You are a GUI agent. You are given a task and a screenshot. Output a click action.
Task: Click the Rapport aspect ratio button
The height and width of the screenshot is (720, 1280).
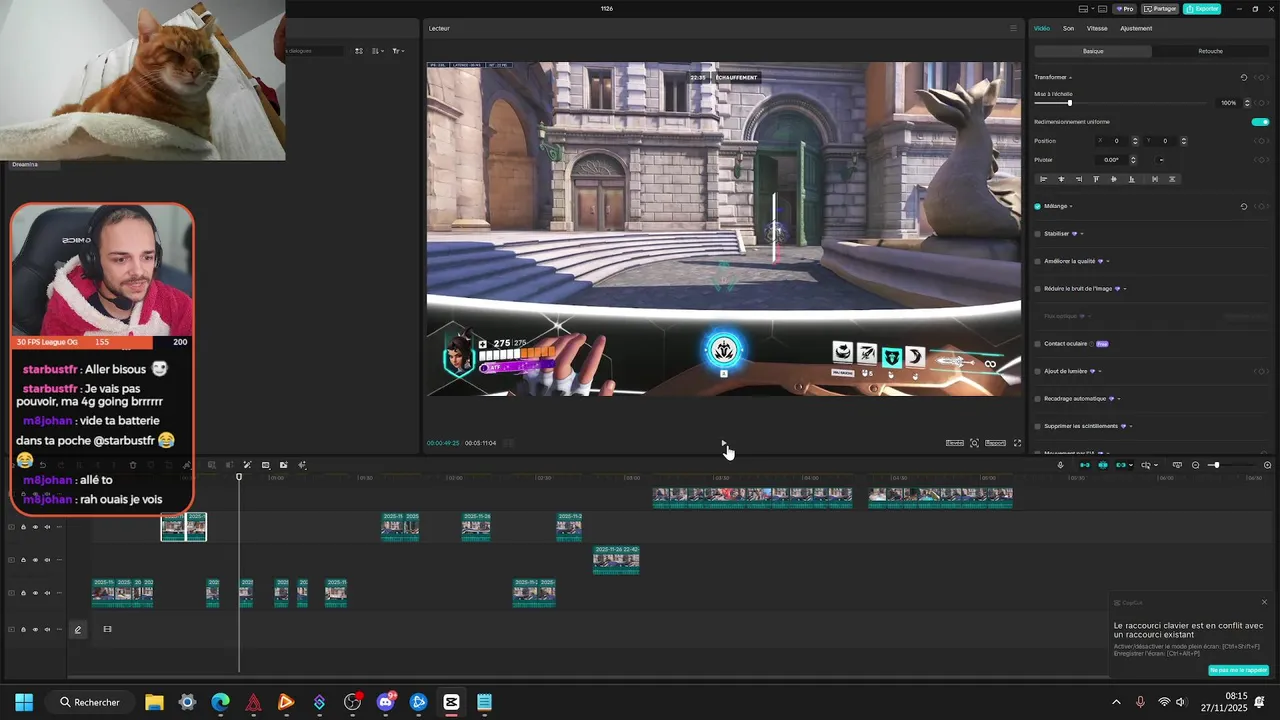(995, 443)
